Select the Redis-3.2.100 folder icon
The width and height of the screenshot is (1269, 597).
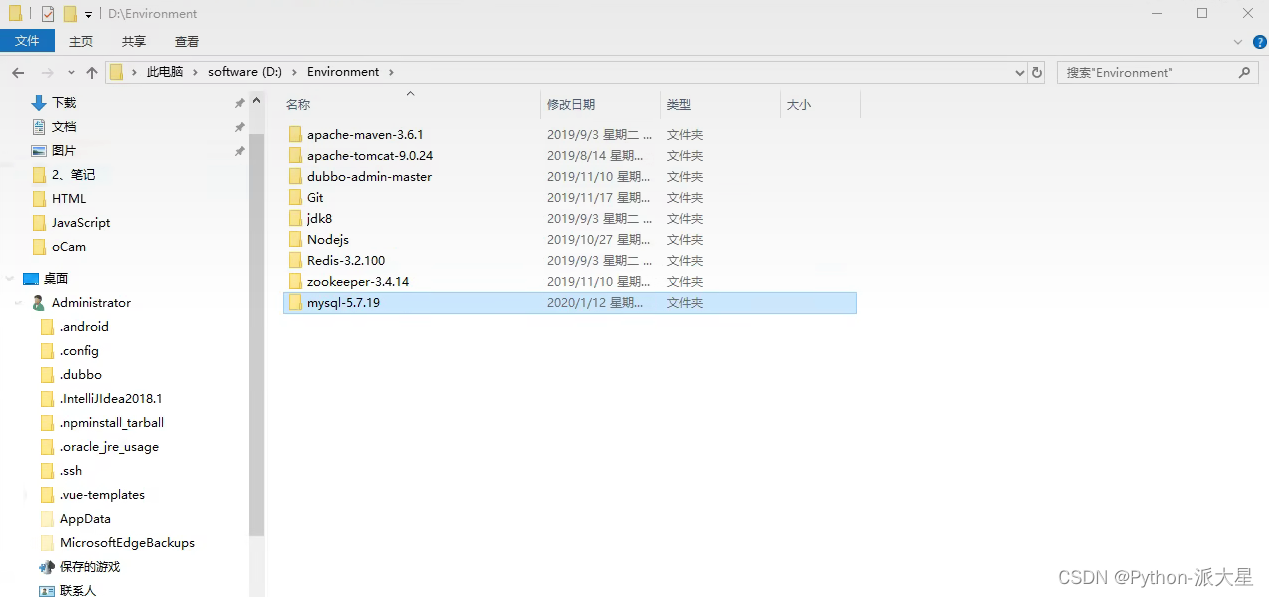pyautogui.click(x=295, y=260)
